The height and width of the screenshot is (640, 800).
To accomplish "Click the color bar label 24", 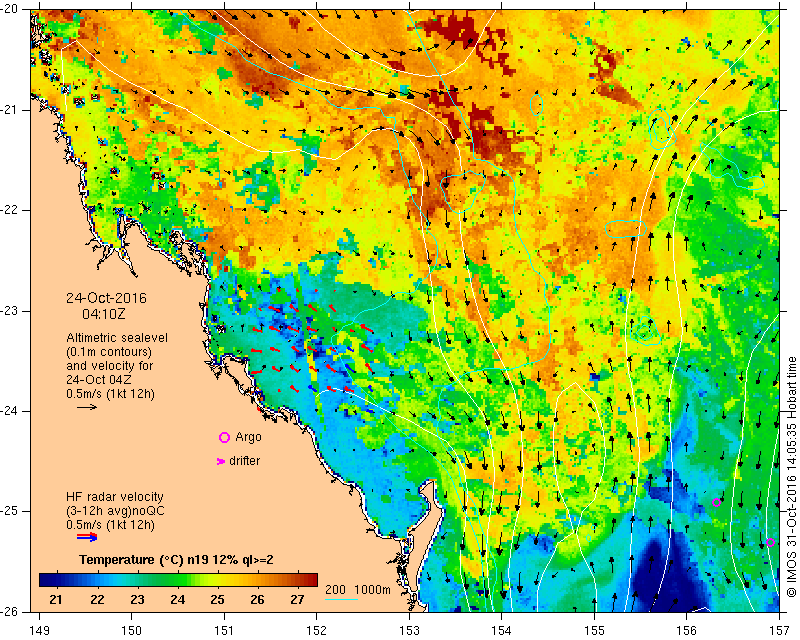I will (177, 599).
